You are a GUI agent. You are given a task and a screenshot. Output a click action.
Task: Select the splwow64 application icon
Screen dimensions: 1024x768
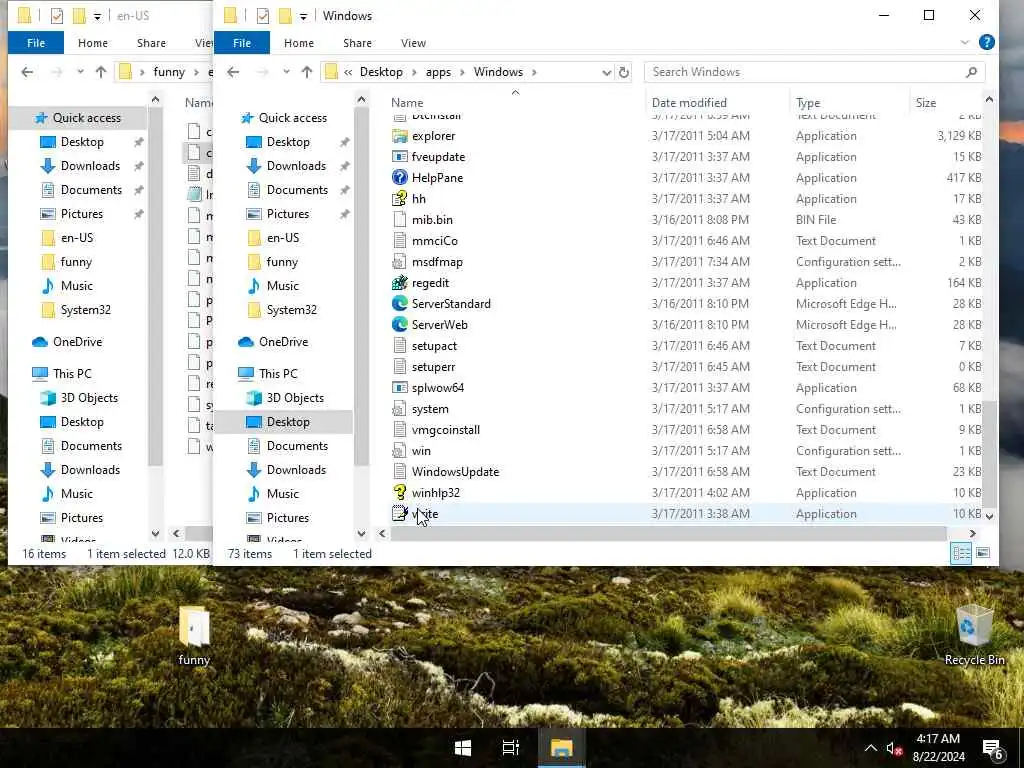[400, 387]
